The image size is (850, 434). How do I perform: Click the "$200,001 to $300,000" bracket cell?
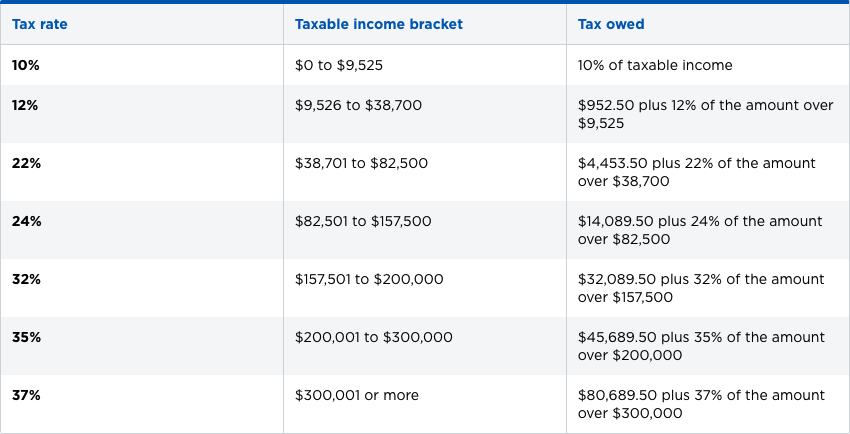(x=373, y=337)
